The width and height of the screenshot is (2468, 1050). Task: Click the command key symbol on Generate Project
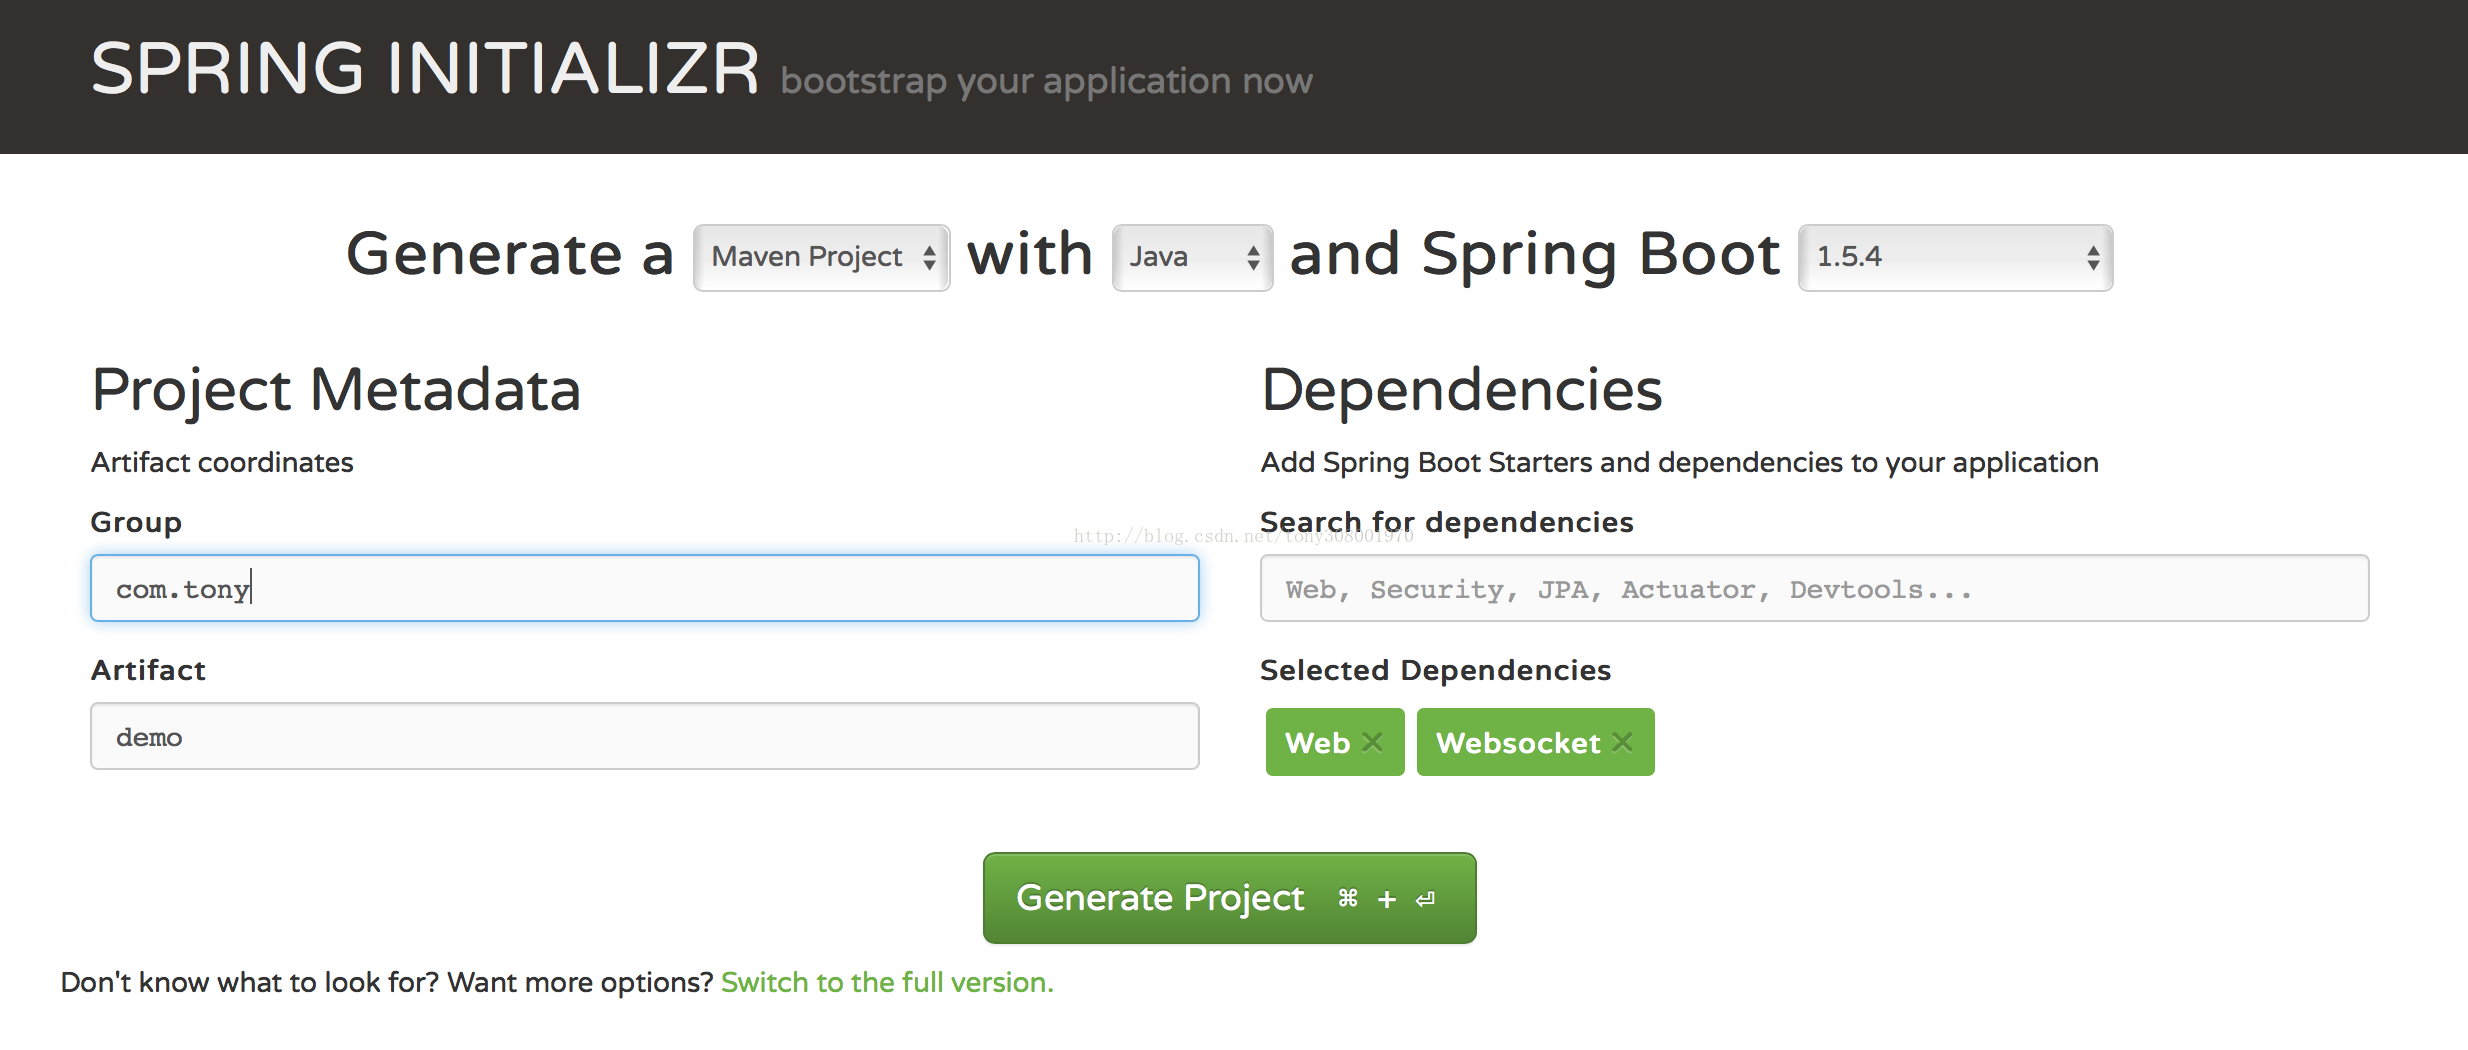[x=1348, y=898]
